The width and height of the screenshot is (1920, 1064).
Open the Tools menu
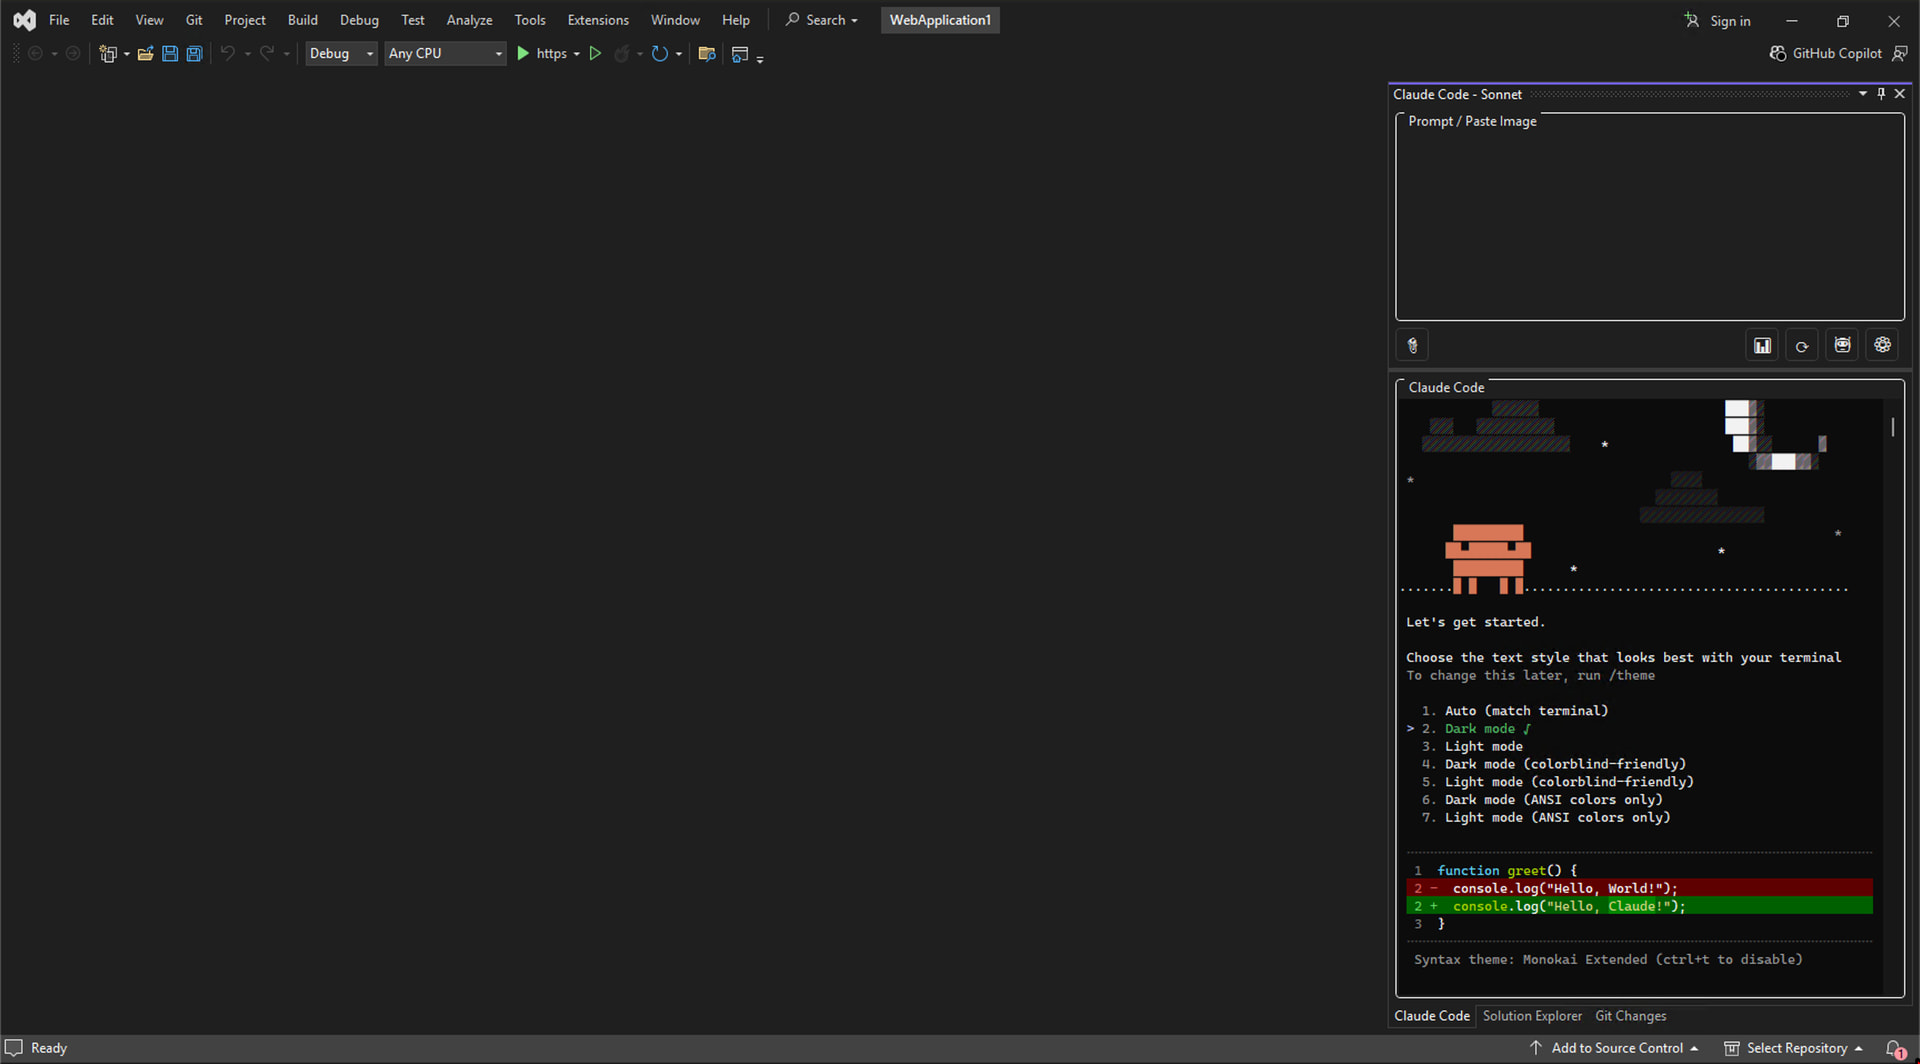coord(530,20)
